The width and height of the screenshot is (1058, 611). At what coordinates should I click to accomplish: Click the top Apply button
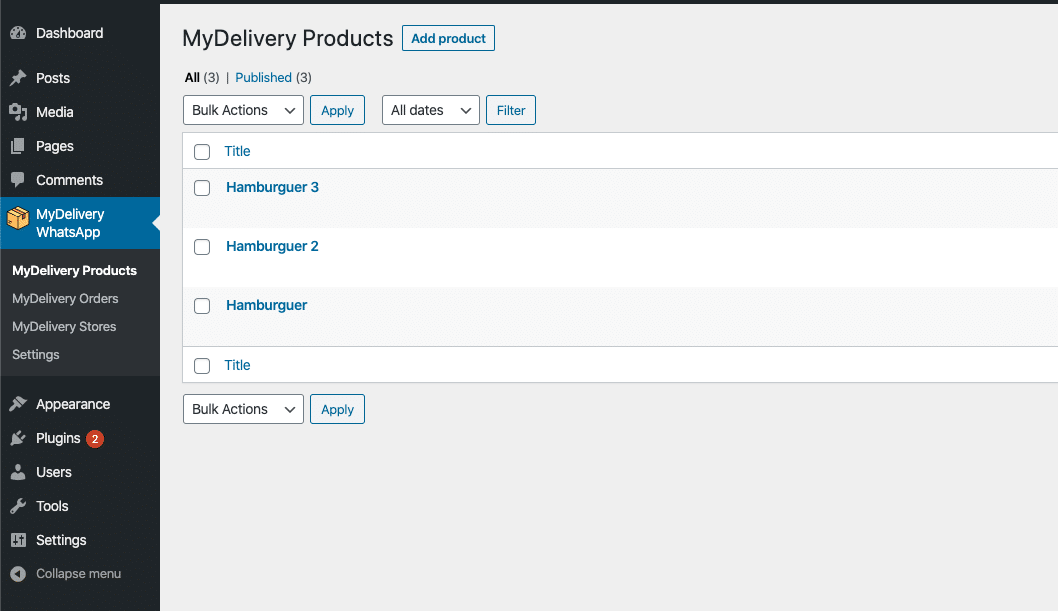tap(337, 110)
